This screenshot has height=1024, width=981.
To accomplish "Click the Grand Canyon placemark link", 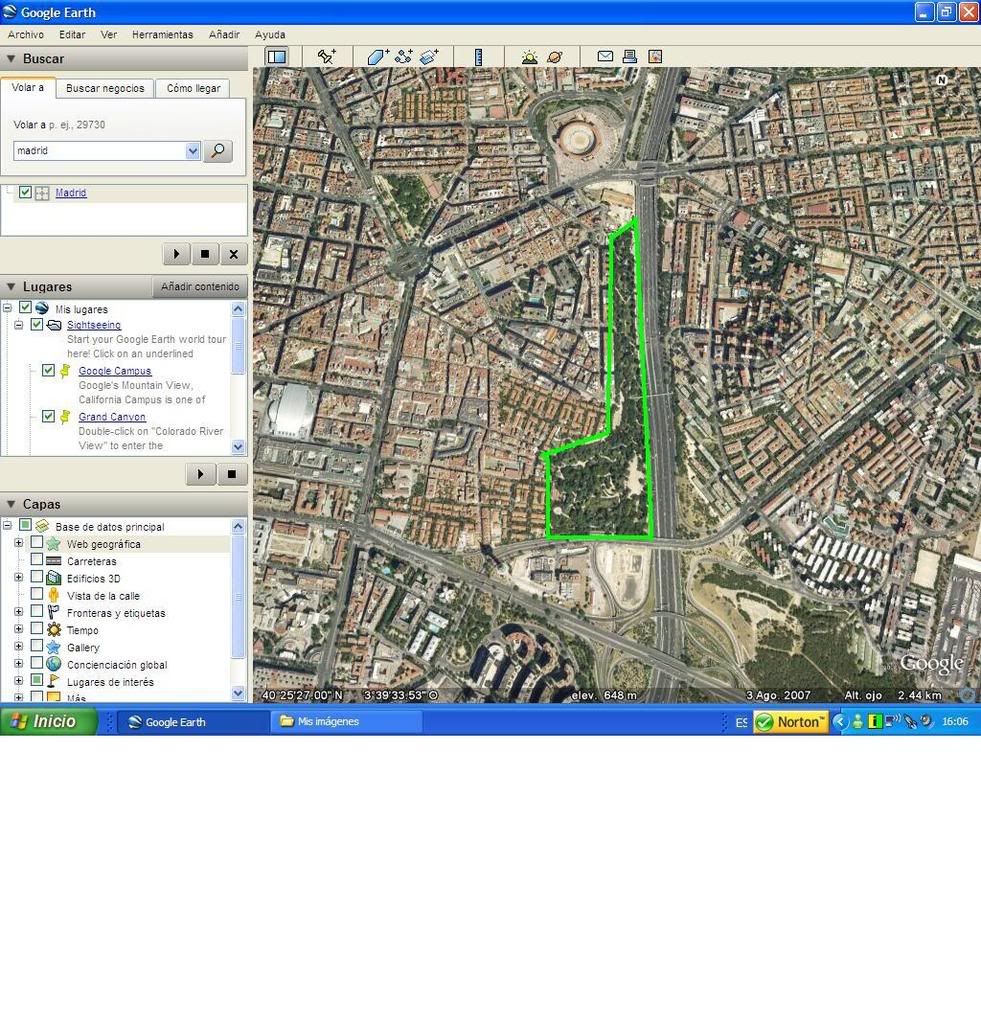I will (112, 417).
